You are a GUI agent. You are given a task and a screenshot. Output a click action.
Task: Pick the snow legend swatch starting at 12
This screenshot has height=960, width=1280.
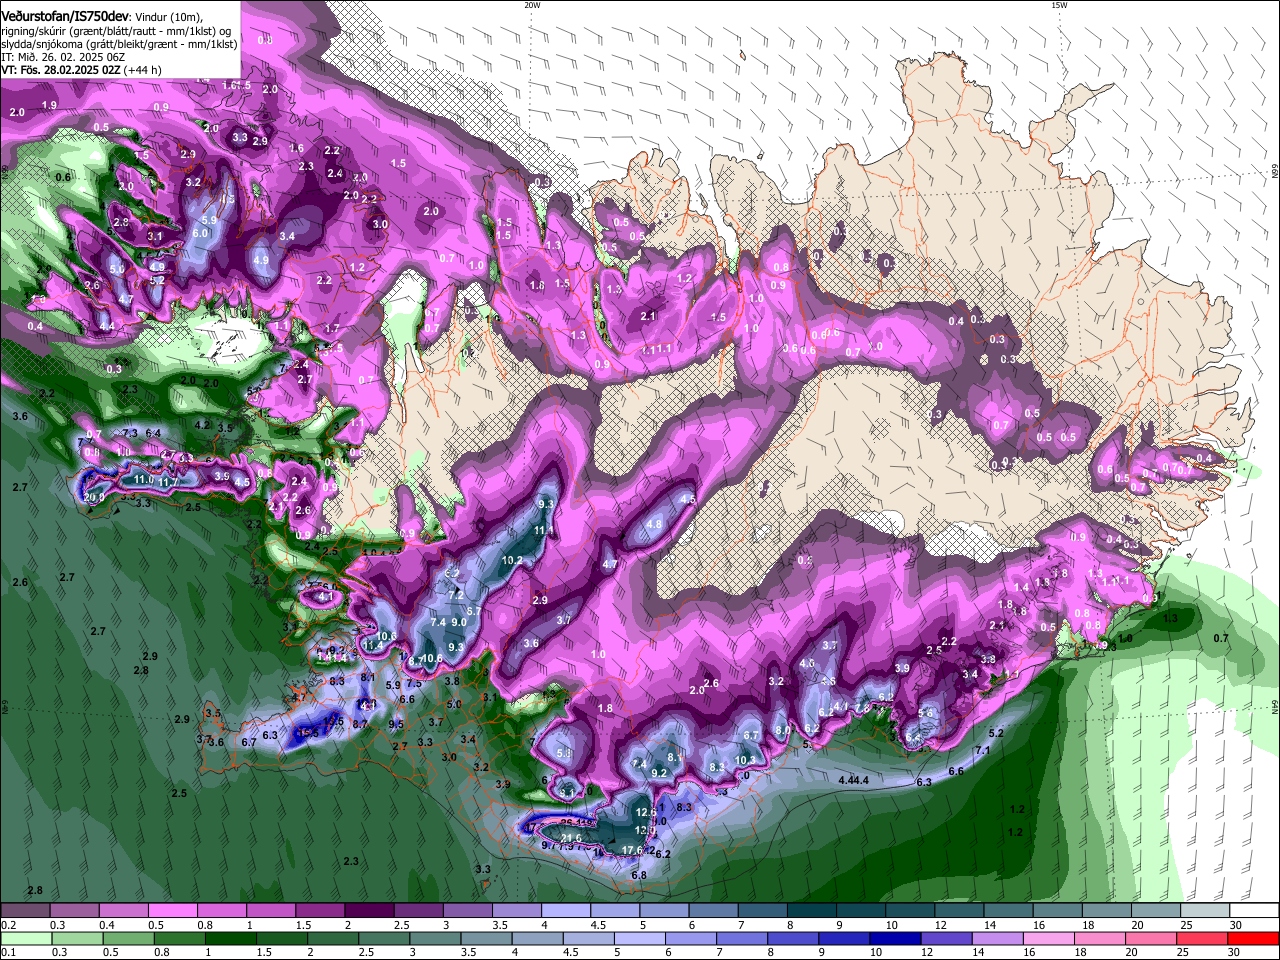[x=960, y=910]
